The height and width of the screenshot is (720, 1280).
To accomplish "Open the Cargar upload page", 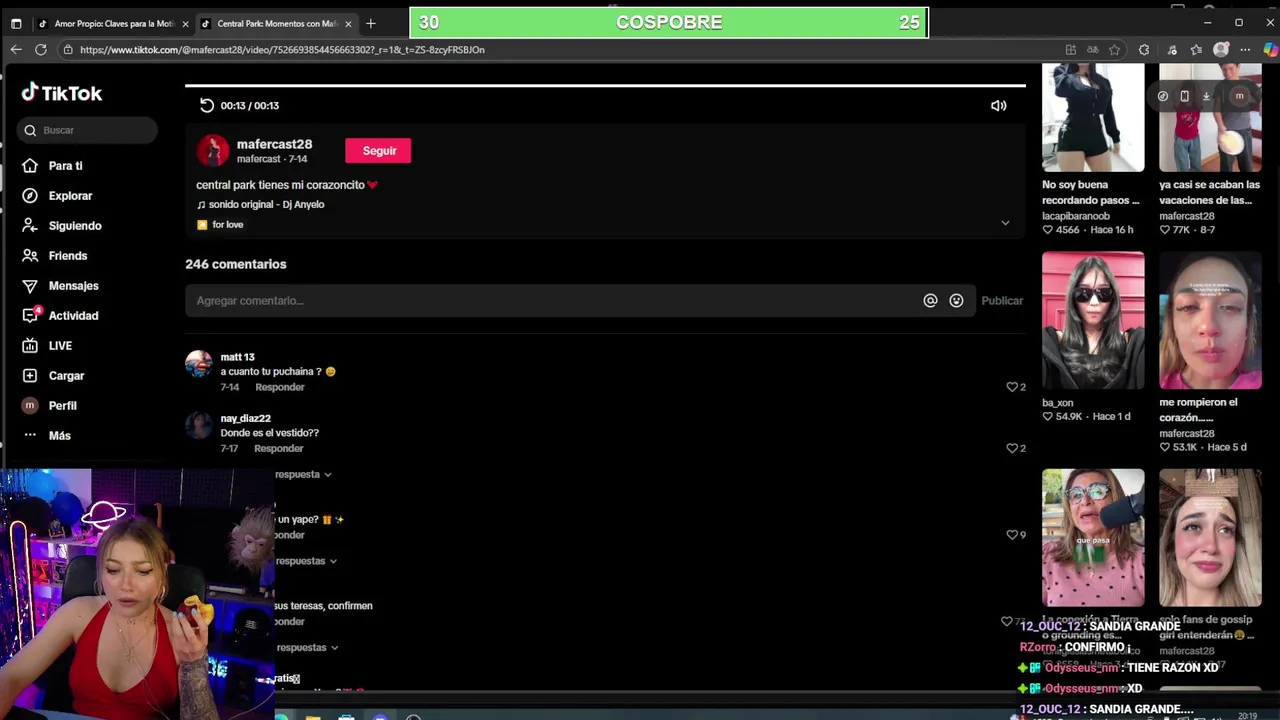I will tap(66, 376).
